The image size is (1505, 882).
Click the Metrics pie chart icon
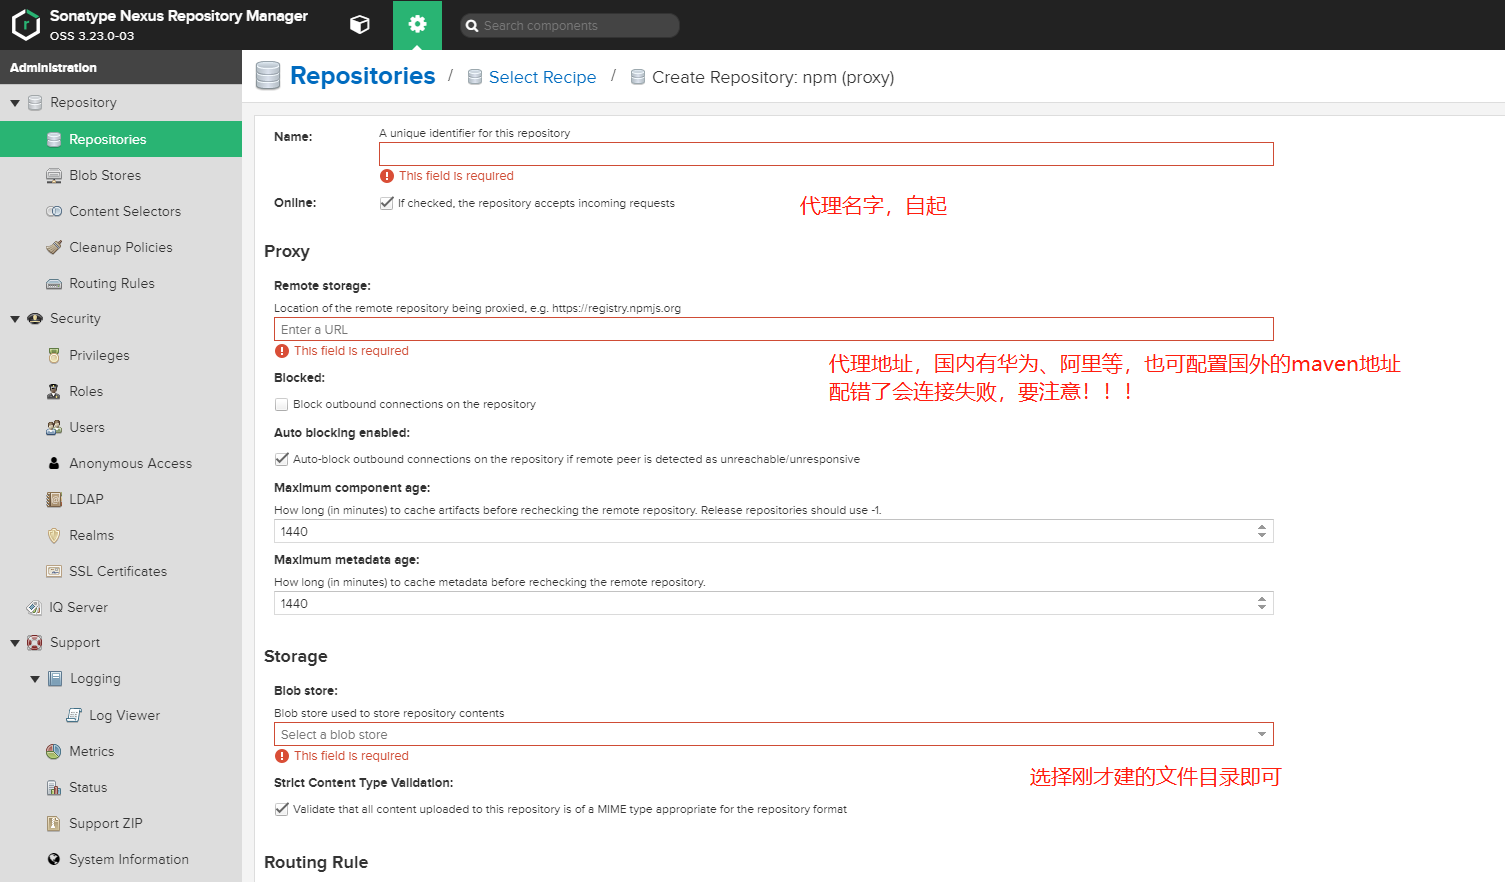click(54, 751)
